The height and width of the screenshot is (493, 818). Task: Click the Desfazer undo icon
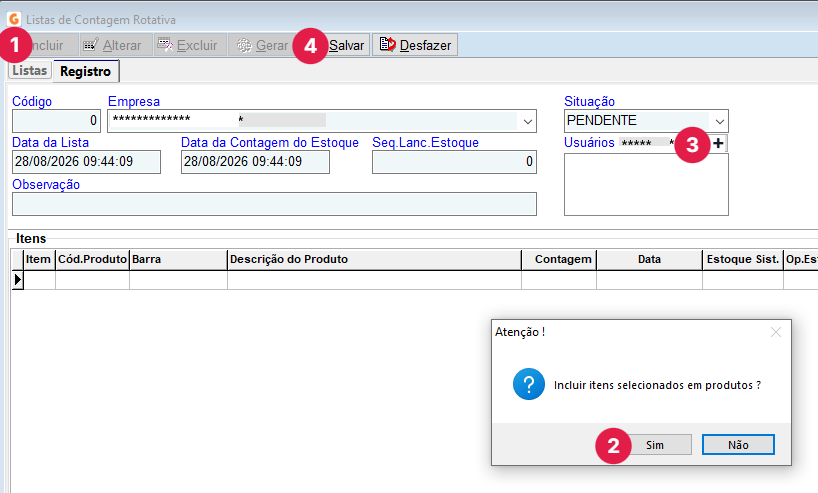(x=388, y=45)
